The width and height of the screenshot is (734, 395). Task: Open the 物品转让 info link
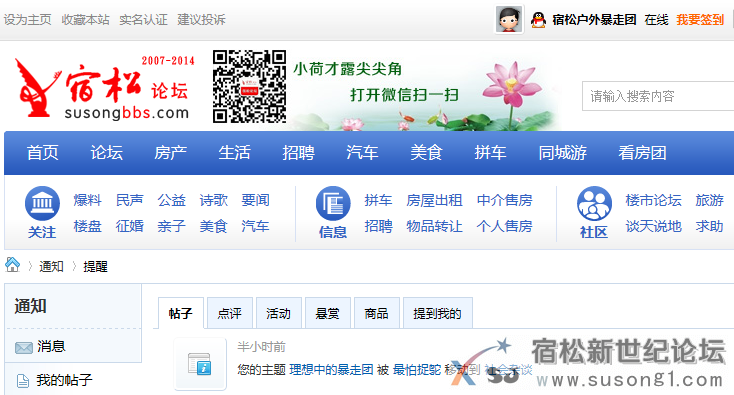click(434, 227)
